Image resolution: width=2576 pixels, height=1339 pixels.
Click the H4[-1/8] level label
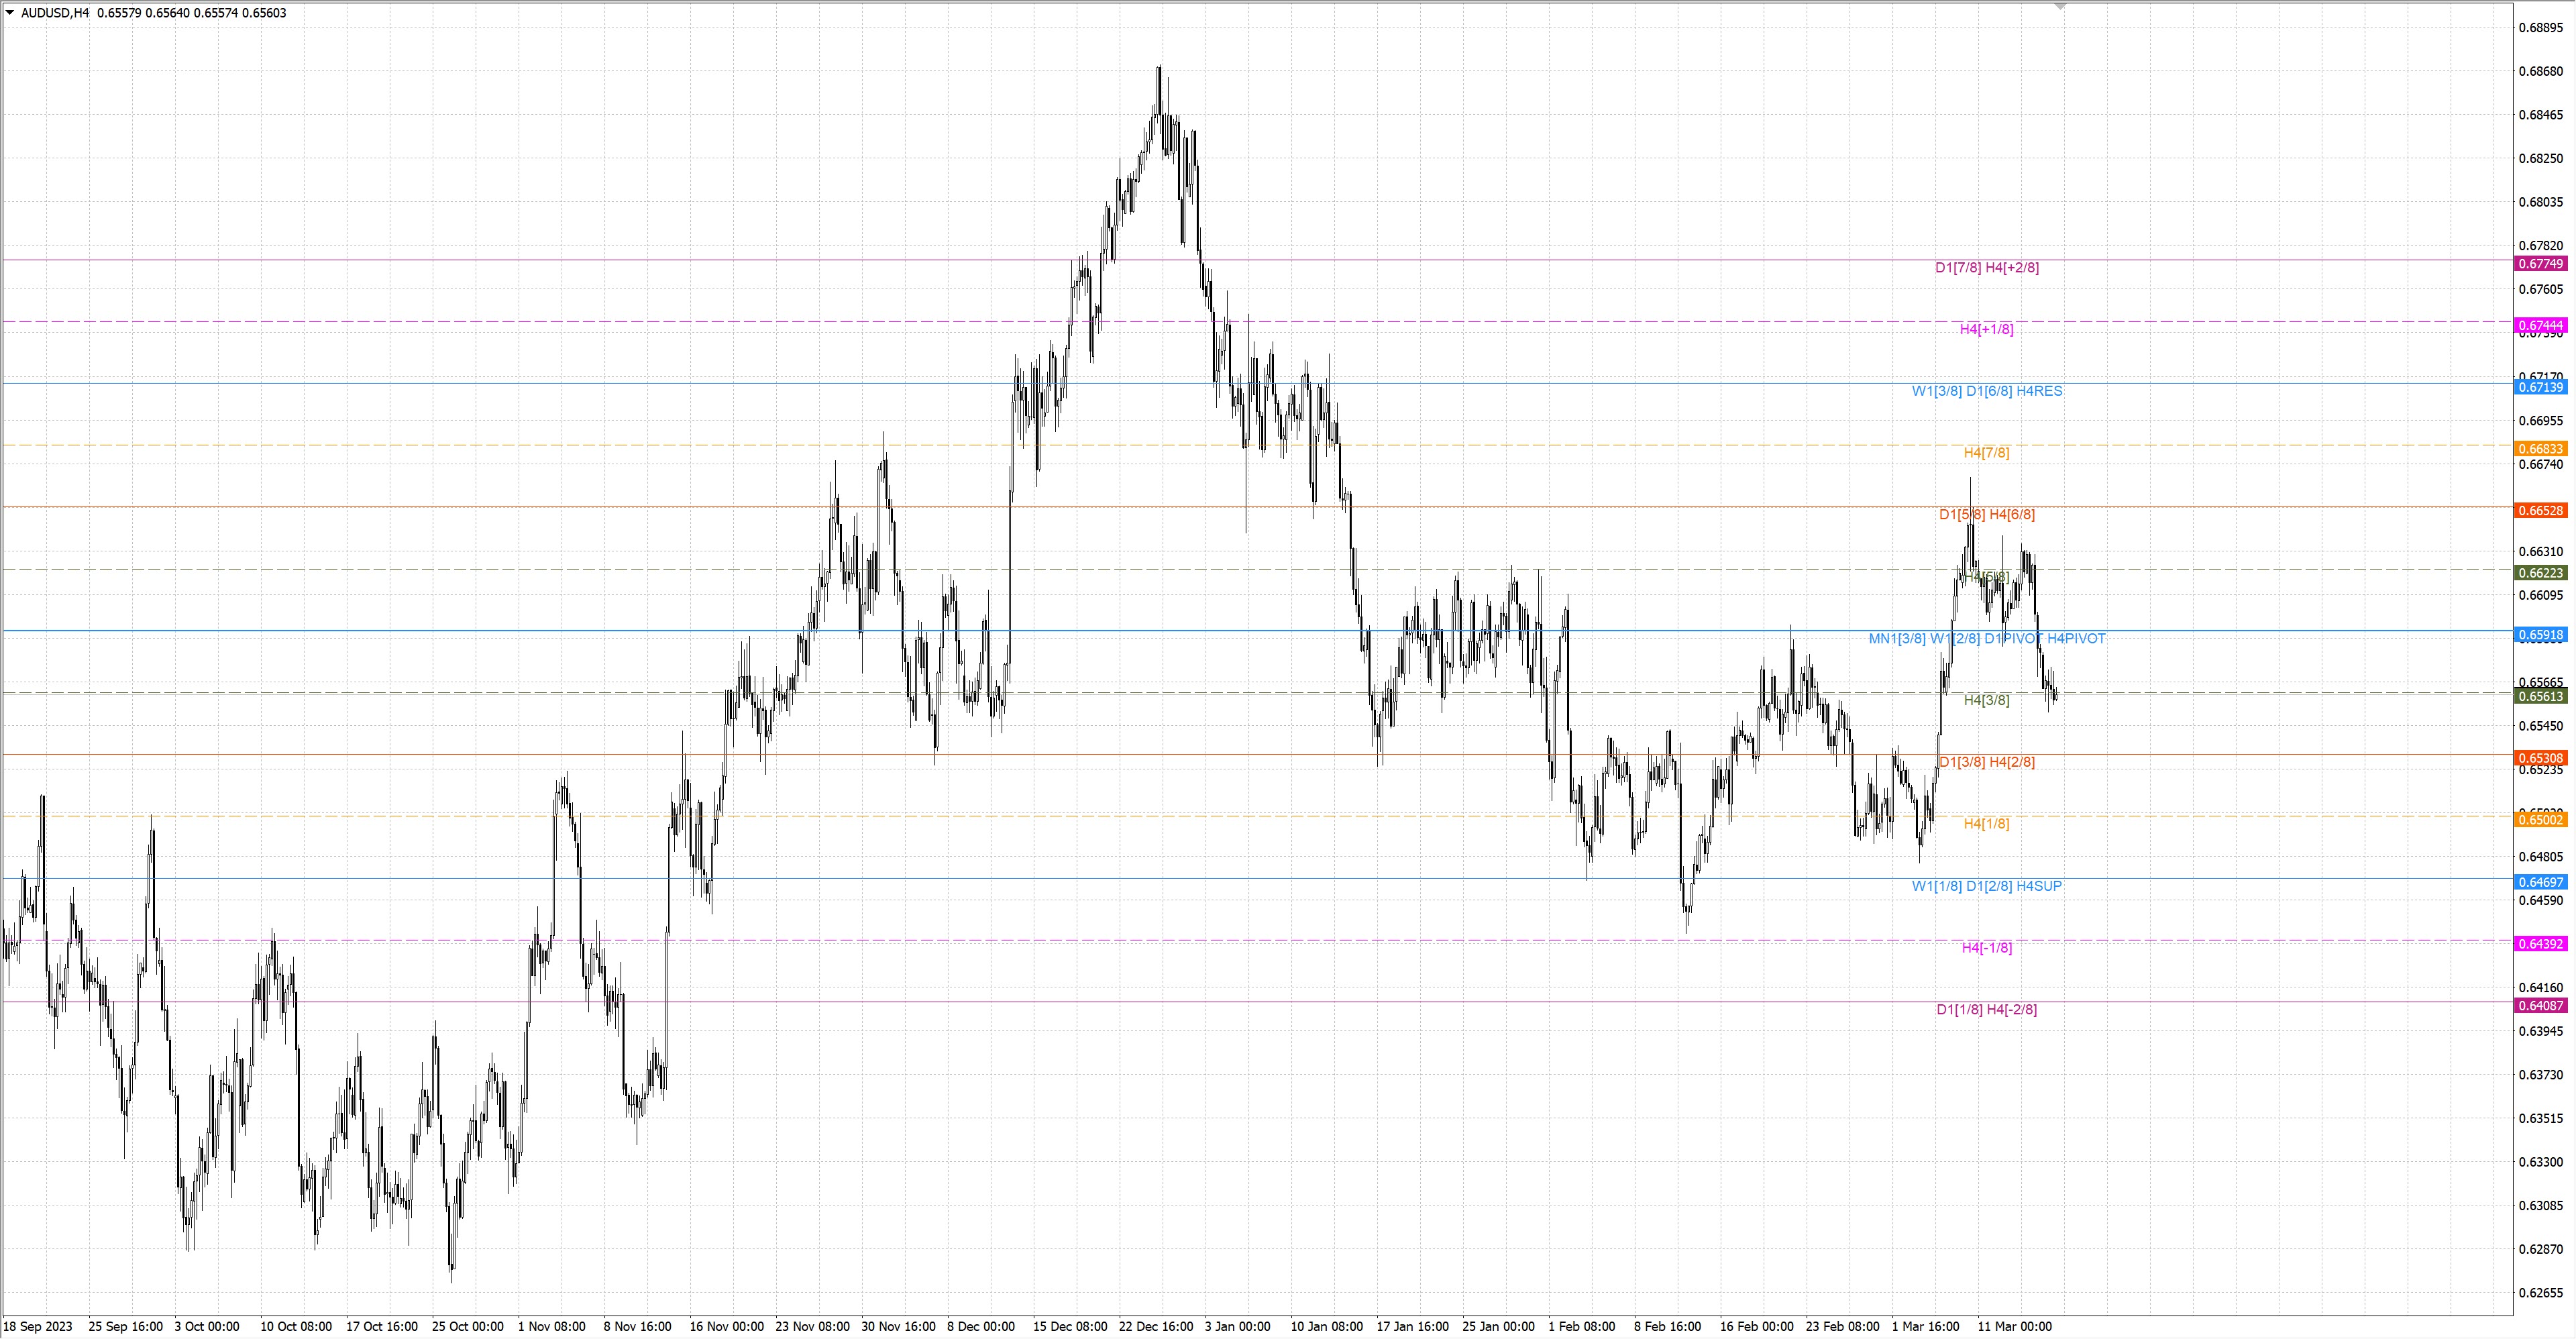click(x=1986, y=948)
